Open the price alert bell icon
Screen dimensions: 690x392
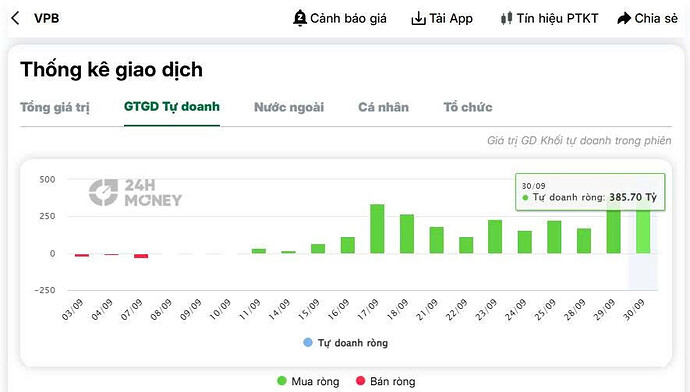click(x=300, y=18)
